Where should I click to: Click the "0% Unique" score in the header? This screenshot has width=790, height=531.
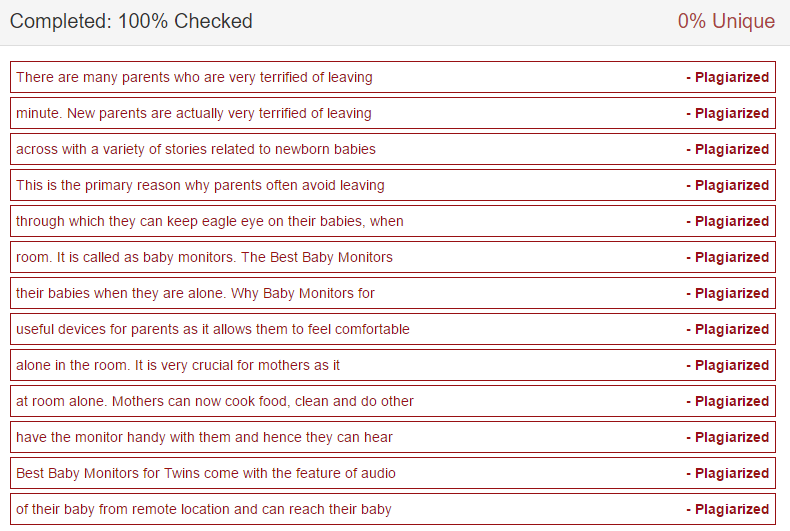(x=726, y=21)
